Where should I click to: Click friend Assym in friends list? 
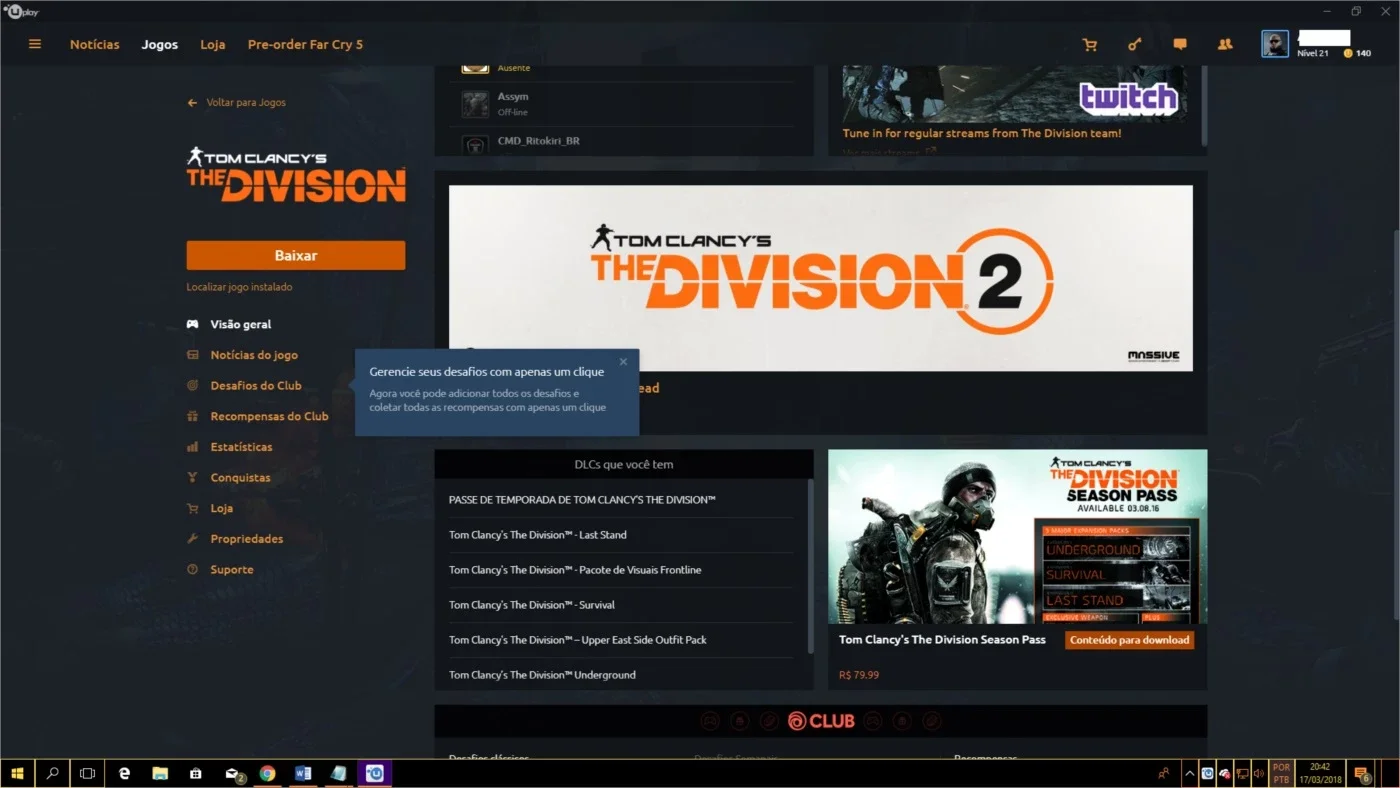(625, 104)
